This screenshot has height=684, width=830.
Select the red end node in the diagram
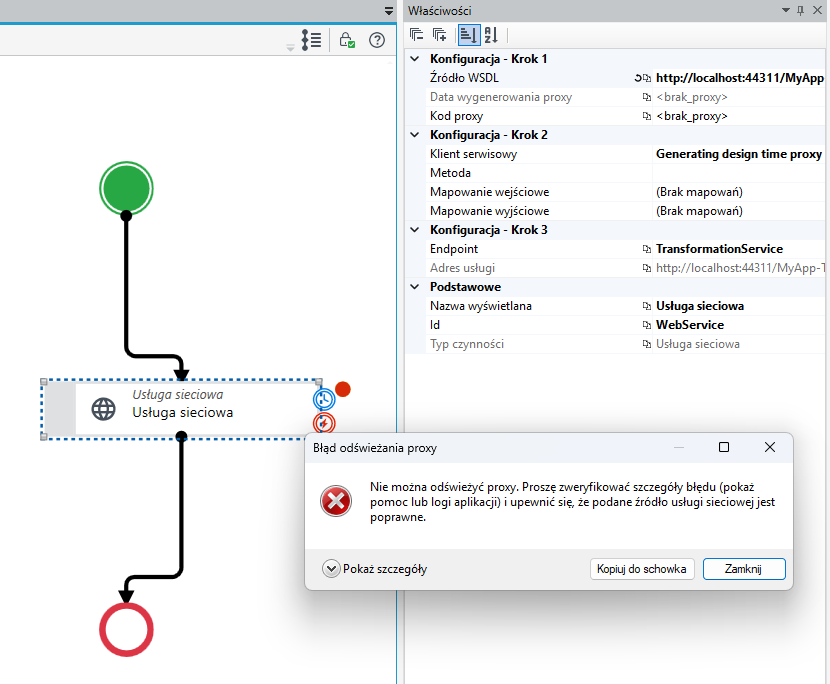point(126,629)
